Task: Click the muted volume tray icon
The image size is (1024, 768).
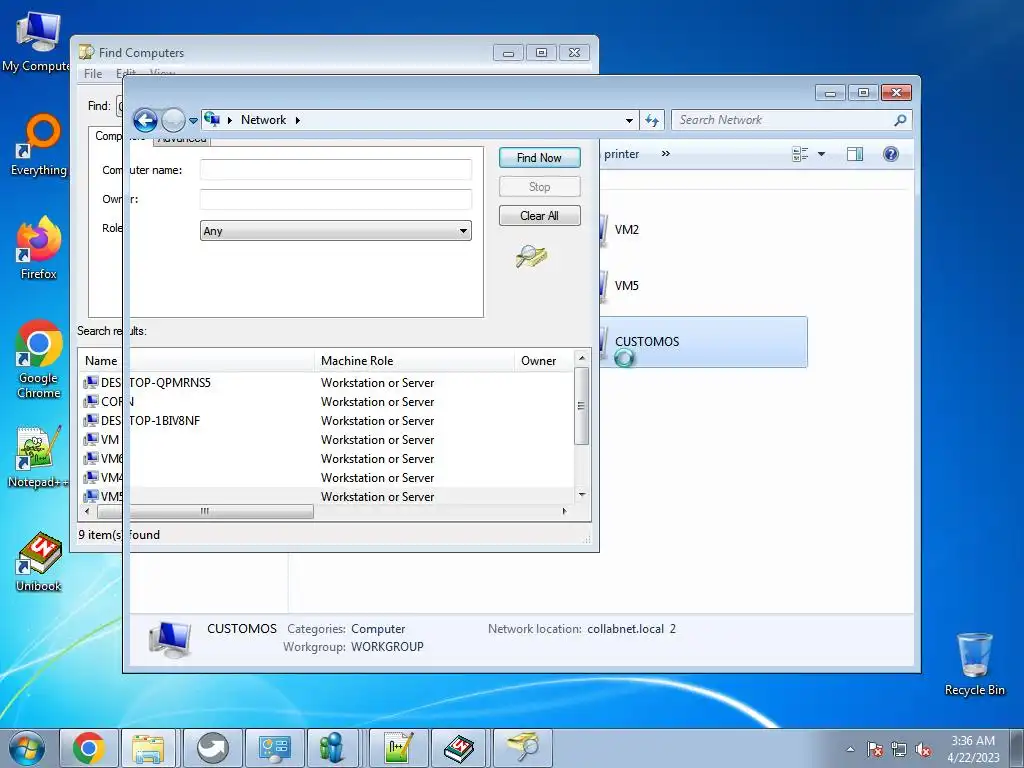Action: click(923, 749)
